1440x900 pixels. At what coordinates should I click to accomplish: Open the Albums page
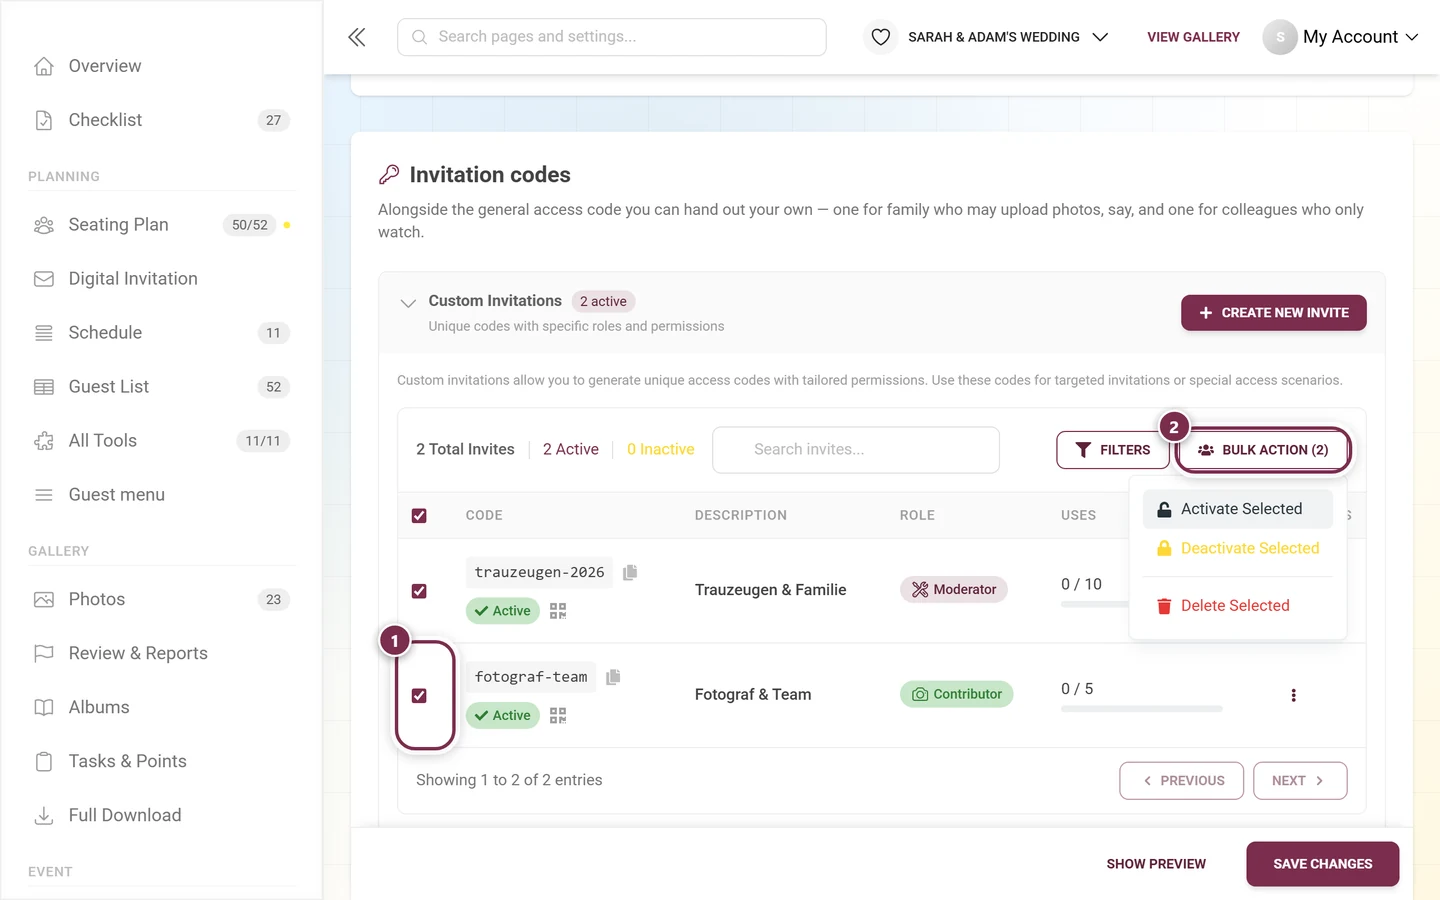click(x=161, y=708)
